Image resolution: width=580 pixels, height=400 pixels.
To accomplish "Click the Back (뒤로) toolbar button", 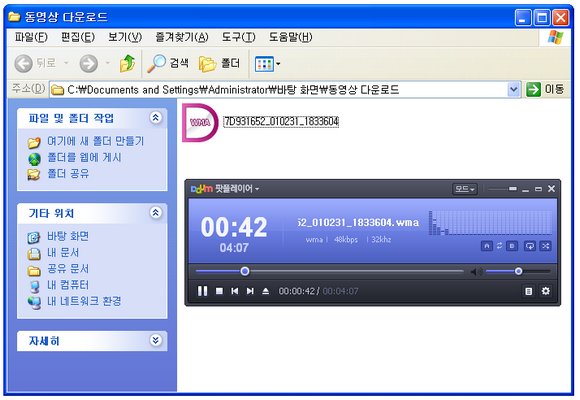I will coord(35,63).
